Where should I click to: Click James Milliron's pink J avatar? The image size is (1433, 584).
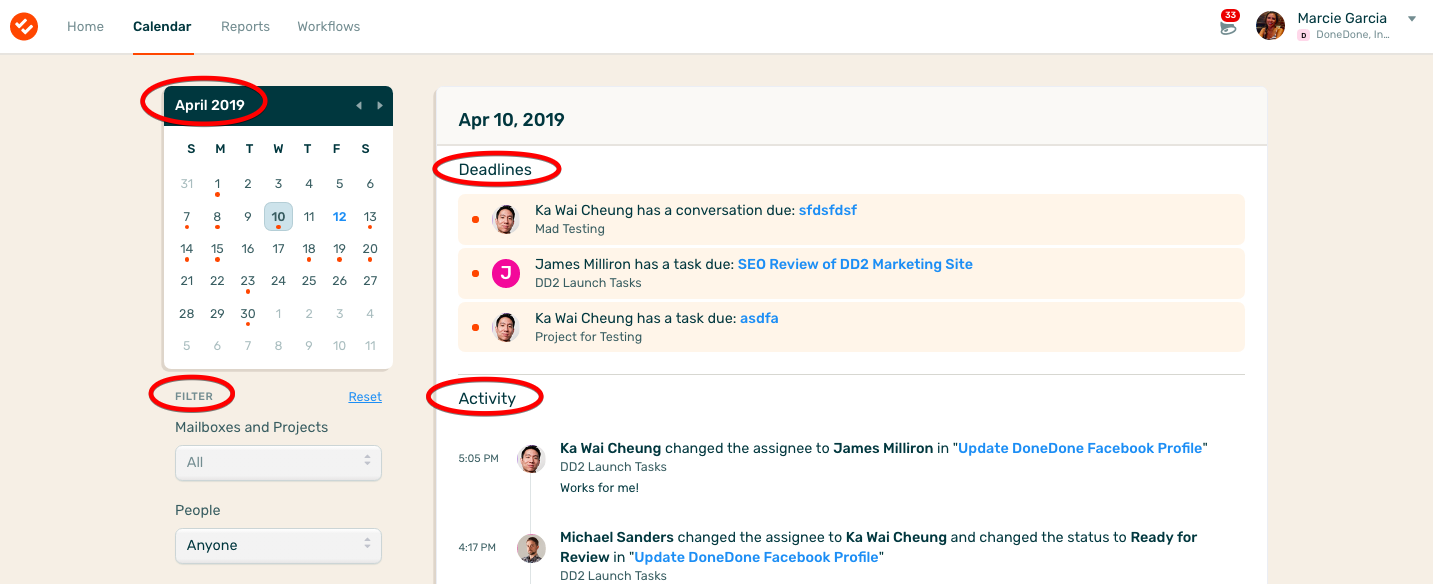(506, 273)
